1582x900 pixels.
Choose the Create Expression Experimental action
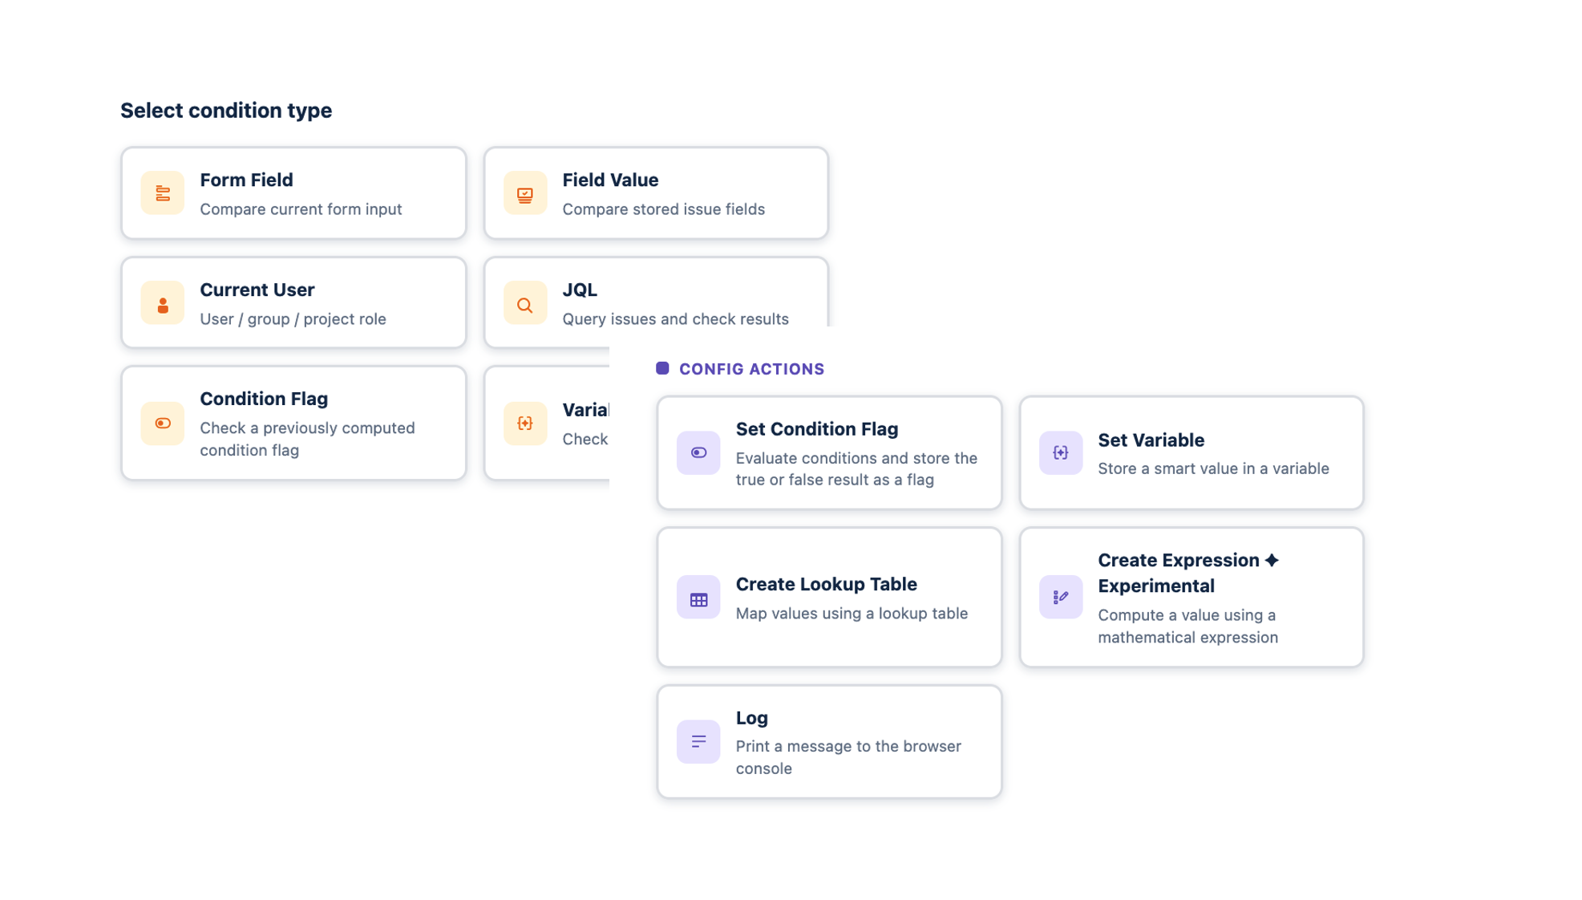tap(1190, 597)
